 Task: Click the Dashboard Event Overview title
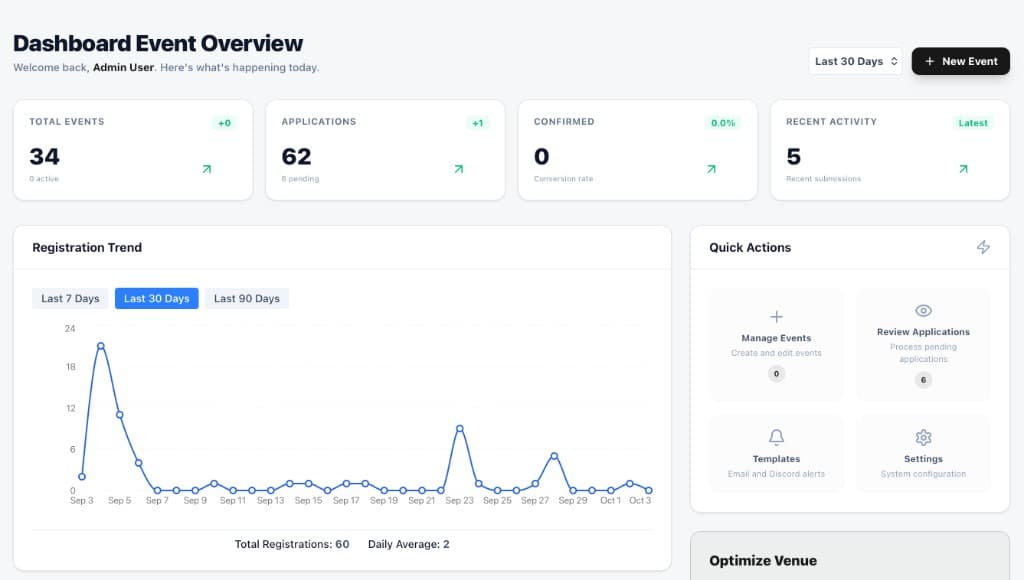(x=158, y=43)
